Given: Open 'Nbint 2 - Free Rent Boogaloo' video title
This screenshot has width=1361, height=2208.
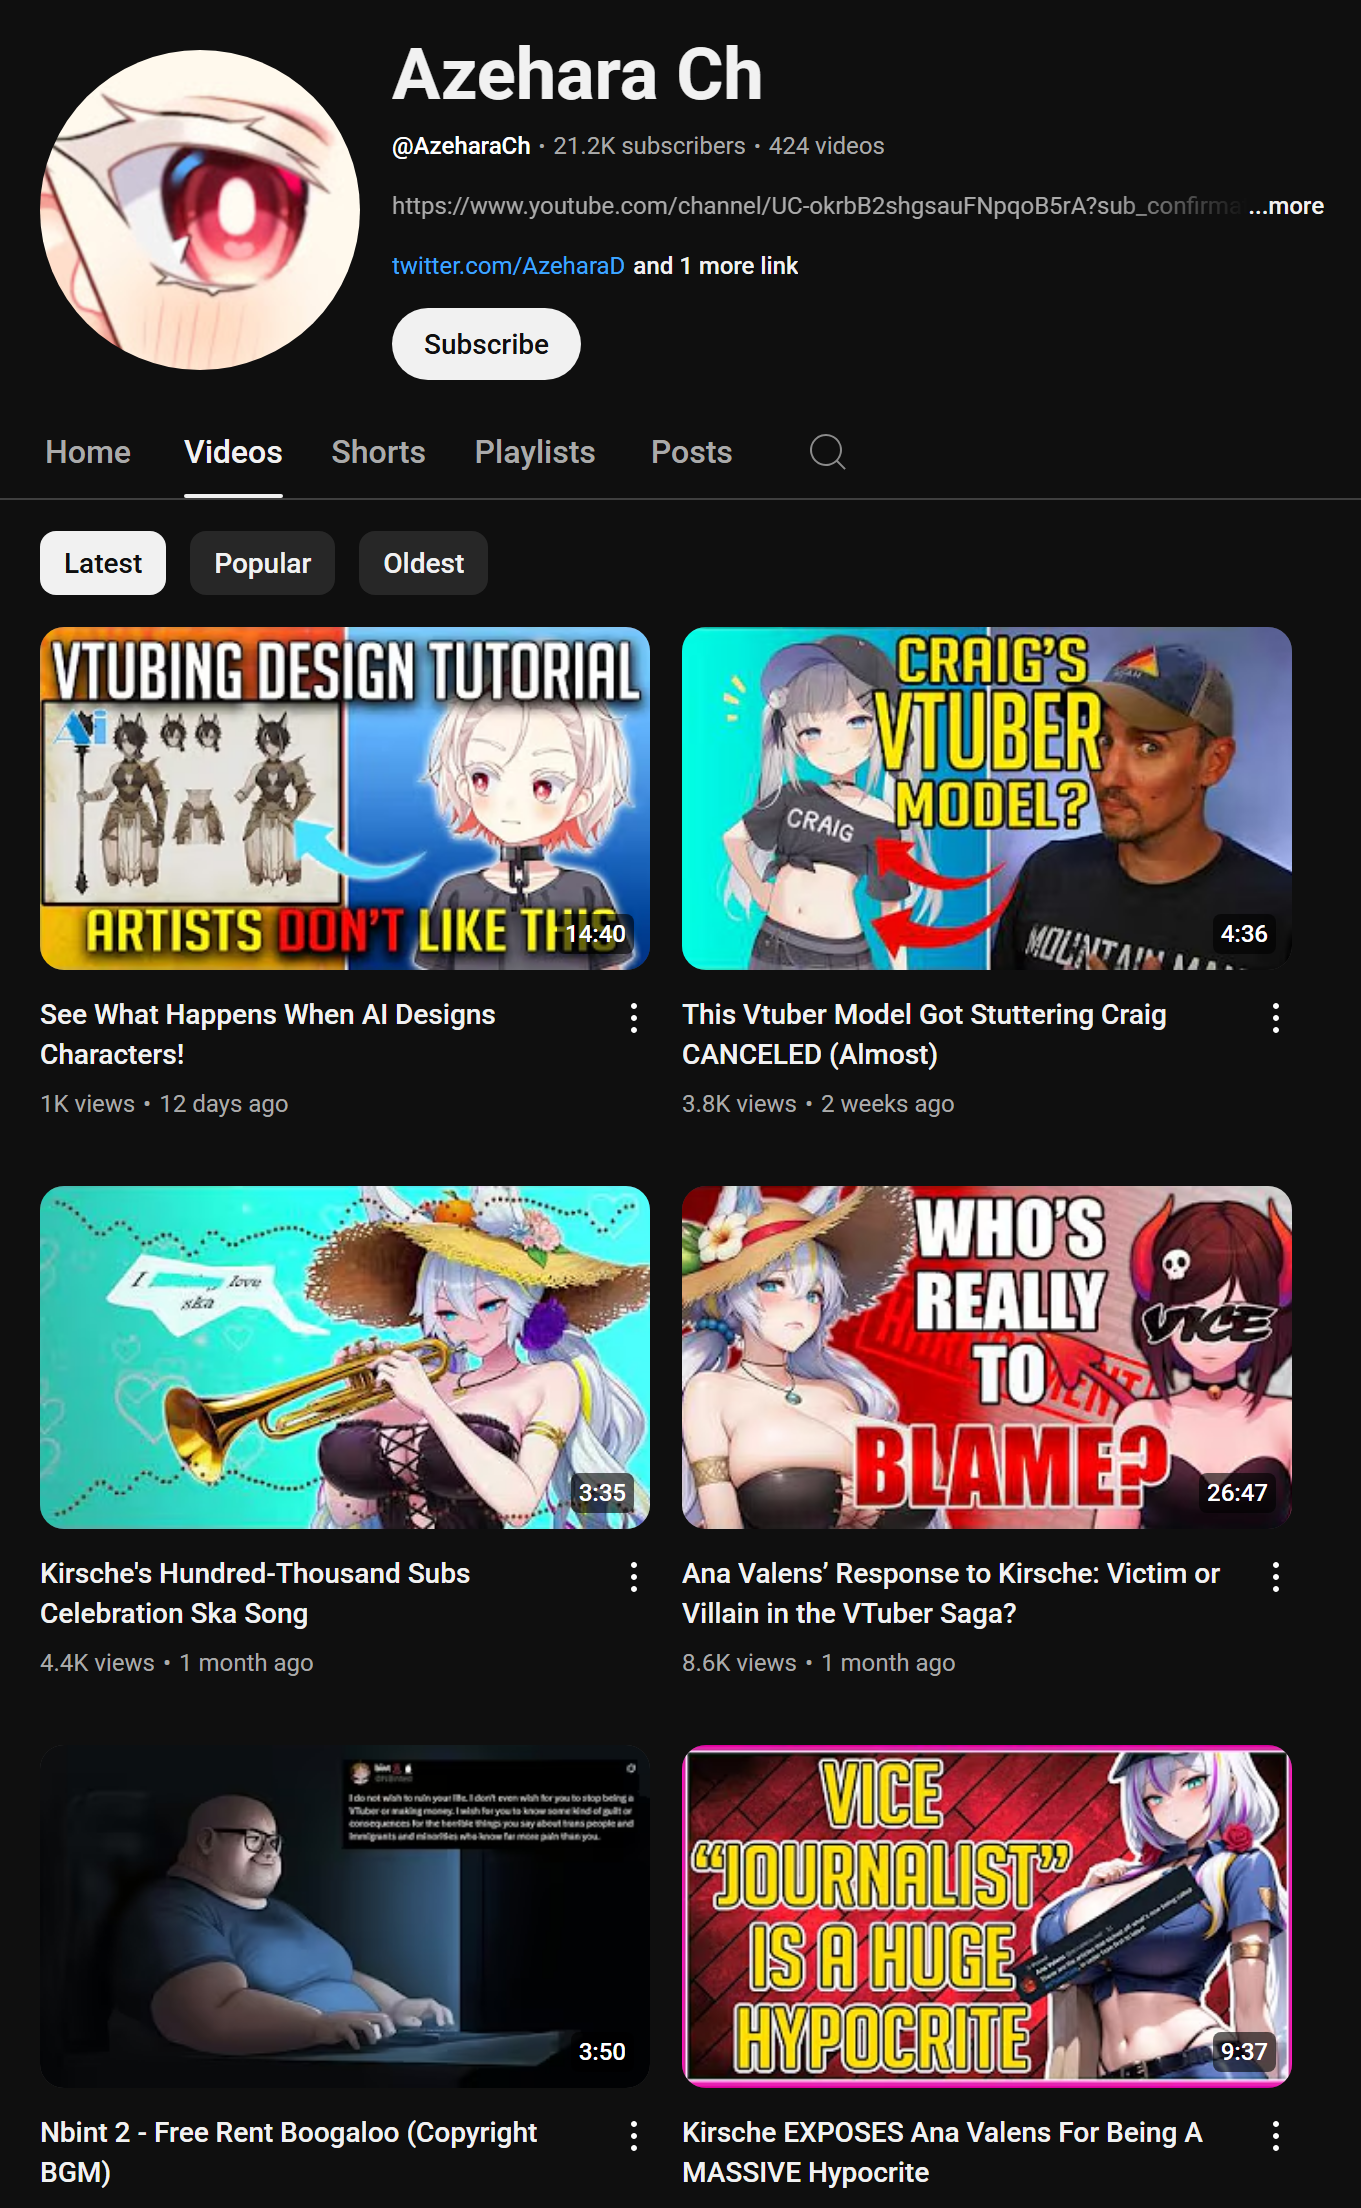Looking at the screenshot, I should point(289,2152).
